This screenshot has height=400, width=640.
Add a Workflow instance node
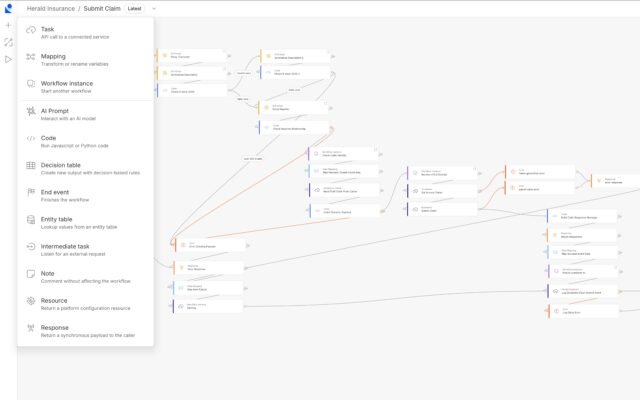click(67, 87)
